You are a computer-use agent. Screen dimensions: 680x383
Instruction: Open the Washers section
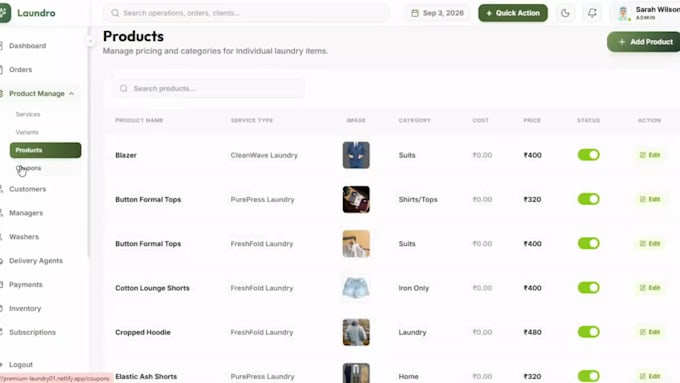24,237
